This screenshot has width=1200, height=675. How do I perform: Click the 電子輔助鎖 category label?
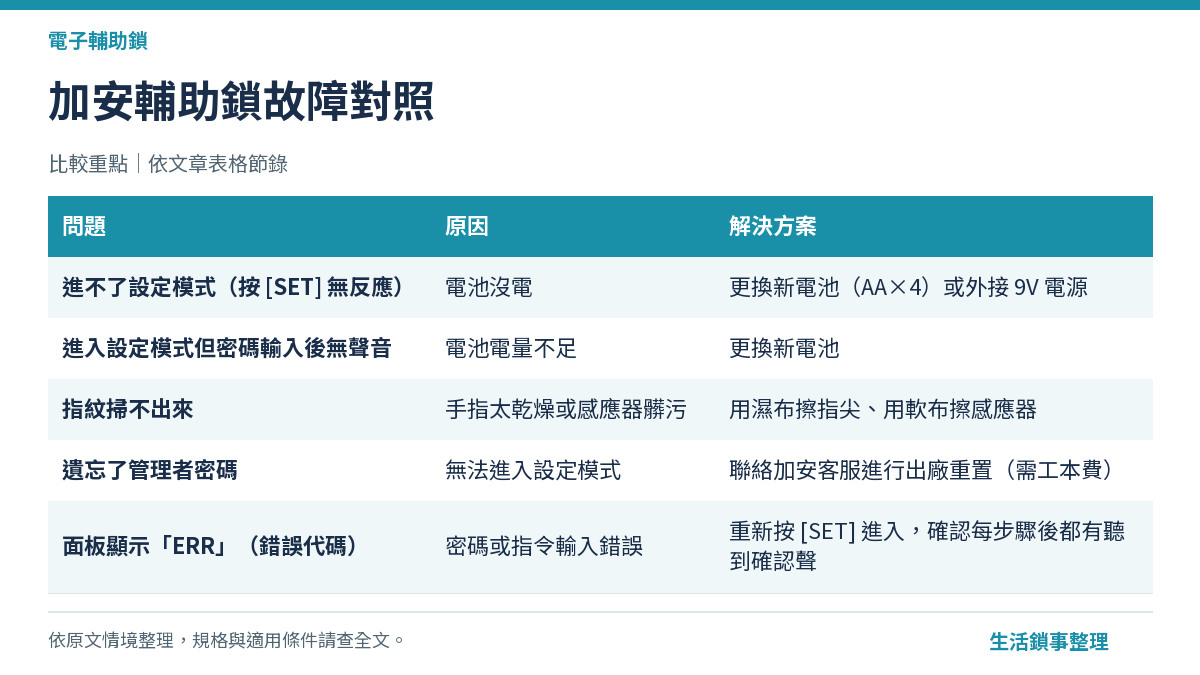click(98, 41)
